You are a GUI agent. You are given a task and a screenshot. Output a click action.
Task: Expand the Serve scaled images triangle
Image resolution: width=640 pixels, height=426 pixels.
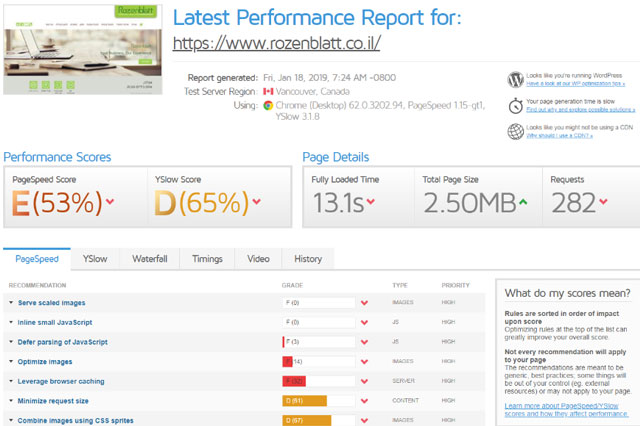[x=11, y=302]
